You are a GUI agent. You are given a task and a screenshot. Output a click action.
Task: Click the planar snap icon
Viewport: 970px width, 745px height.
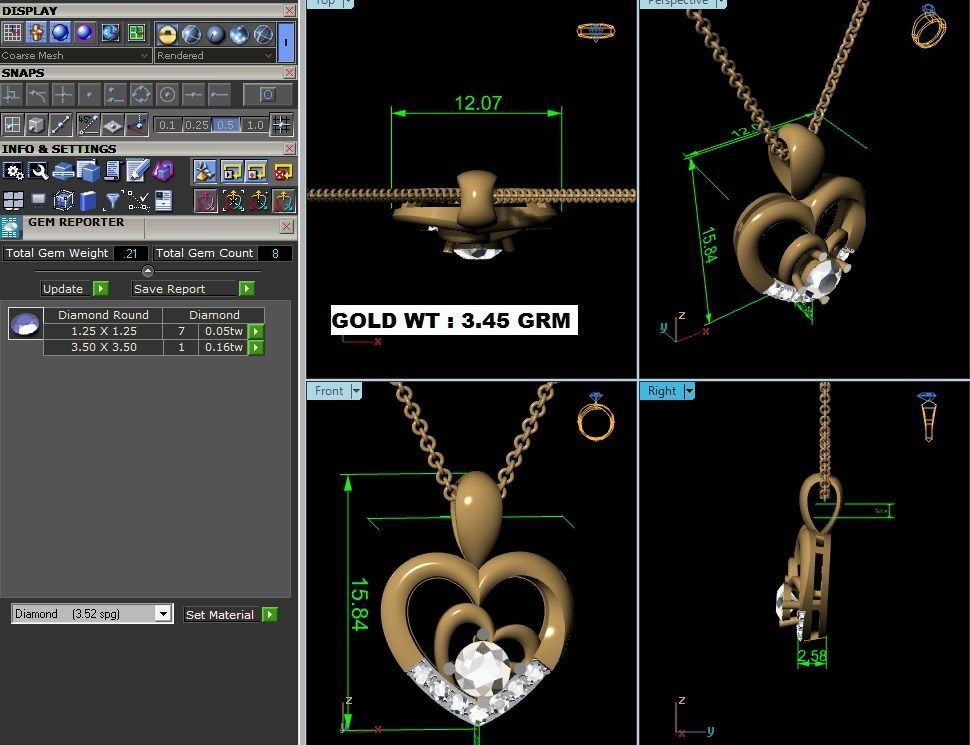pyautogui.click(x=113, y=125)
